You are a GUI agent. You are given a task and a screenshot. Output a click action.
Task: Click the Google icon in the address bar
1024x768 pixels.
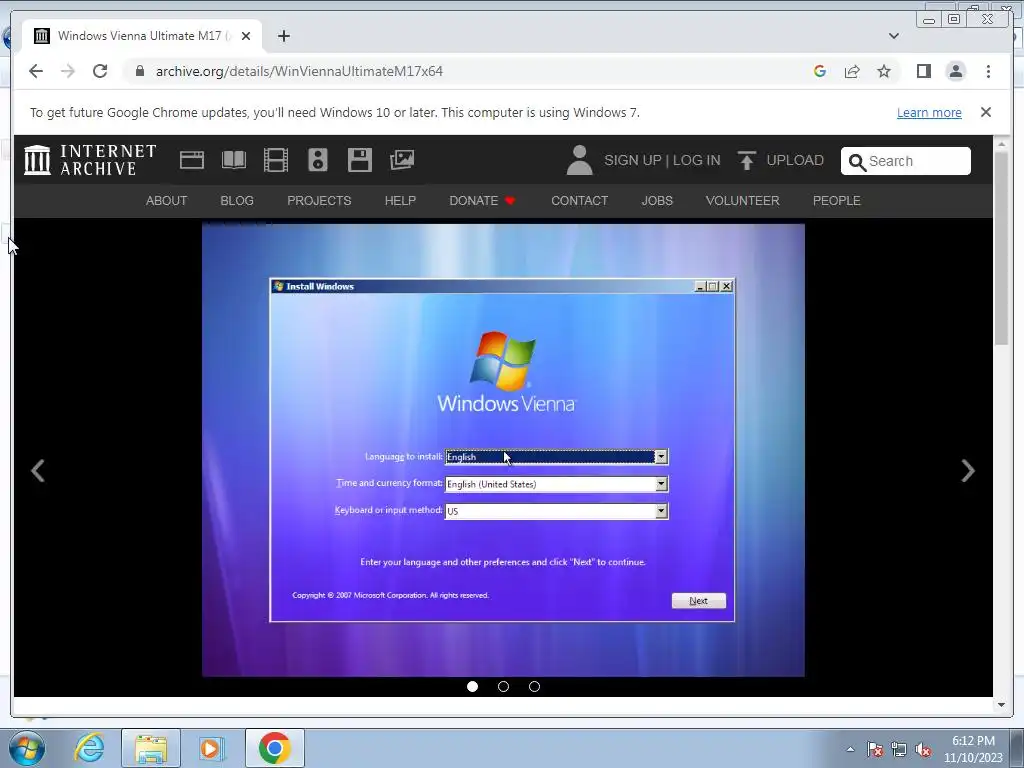pyautogui.click(x=820, y=71)
